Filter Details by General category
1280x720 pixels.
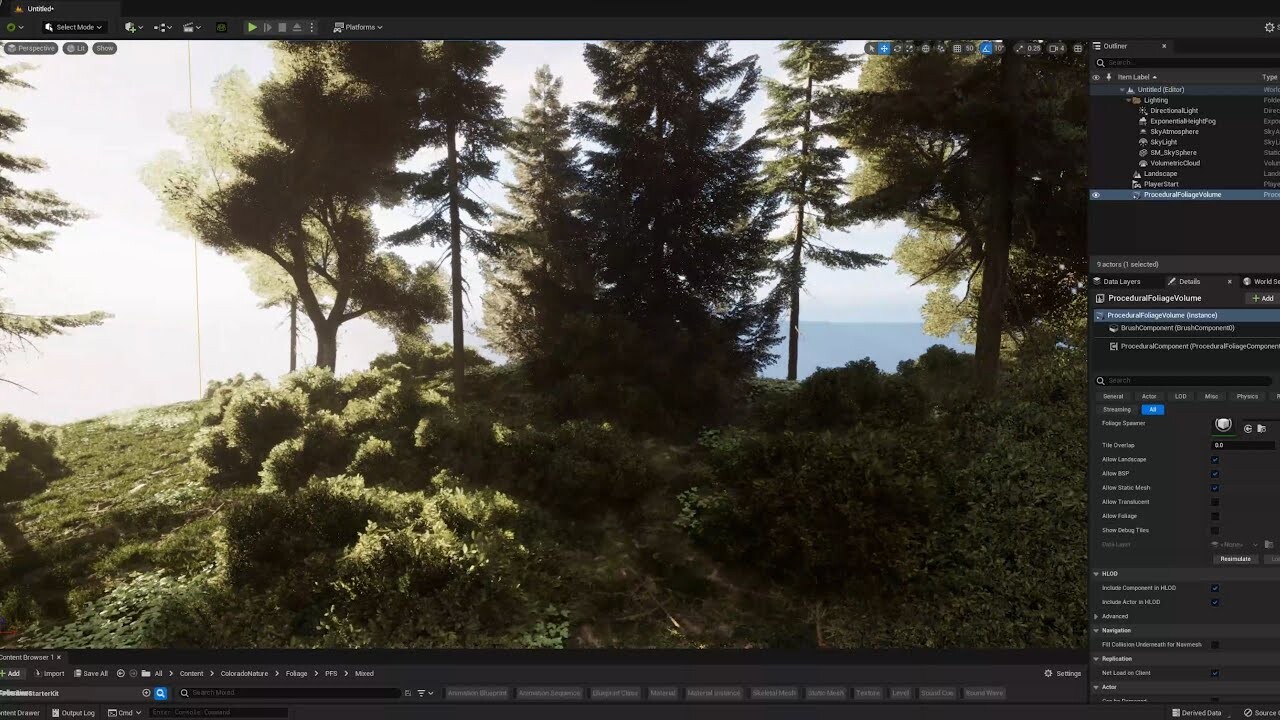(1113, 396)
